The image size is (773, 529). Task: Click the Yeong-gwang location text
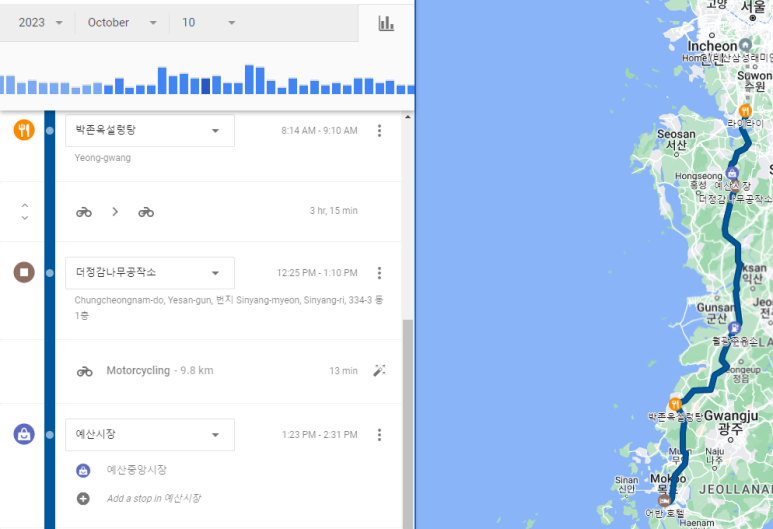pyautogui.click(x=103, y=158)
